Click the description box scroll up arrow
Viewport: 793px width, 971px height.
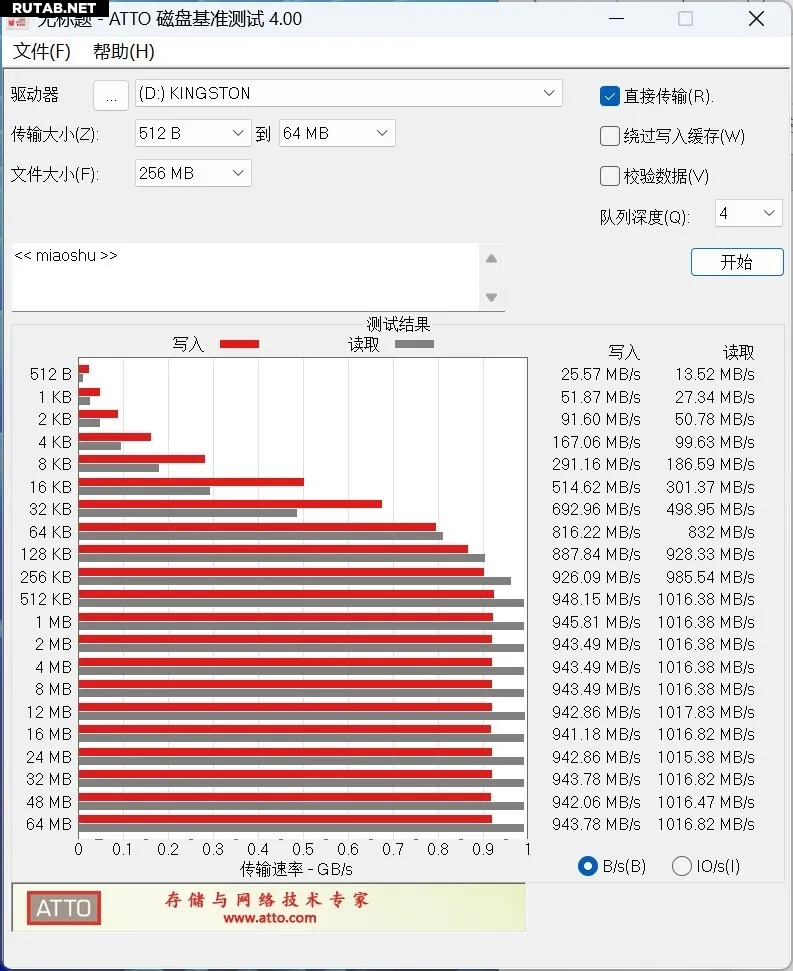(x=491, y=259)
